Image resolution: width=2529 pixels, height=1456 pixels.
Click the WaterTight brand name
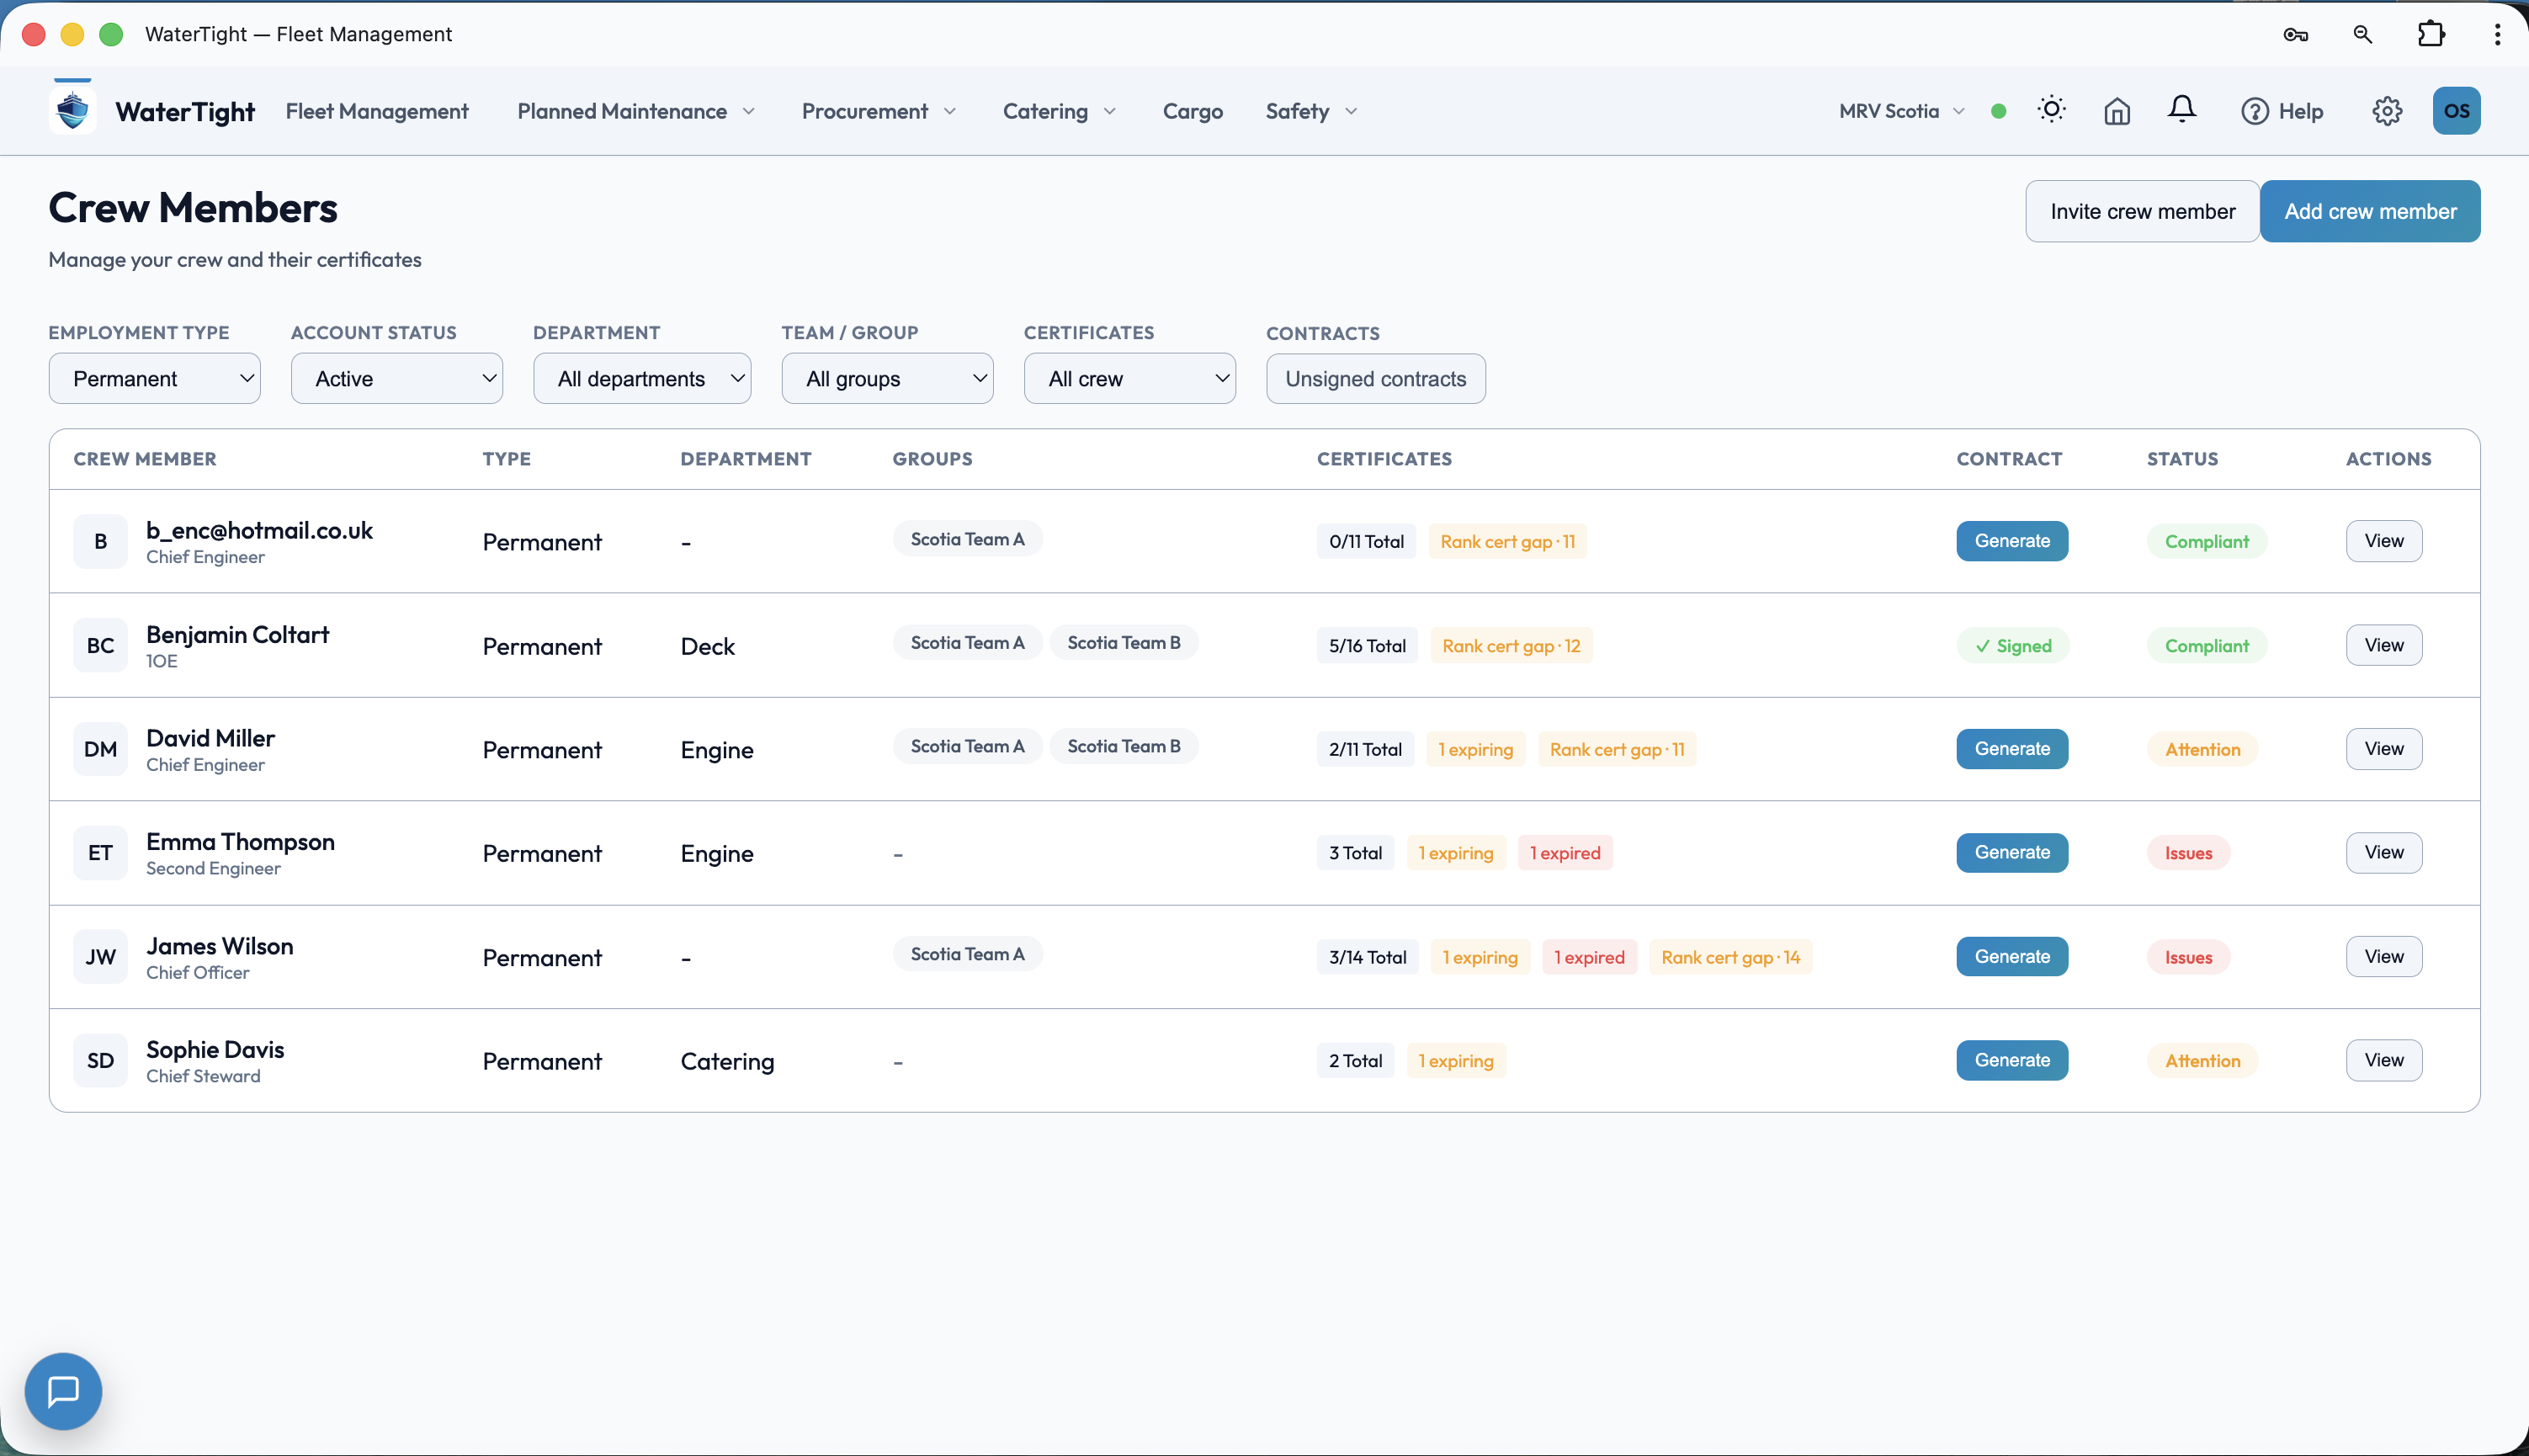[185, 111]
